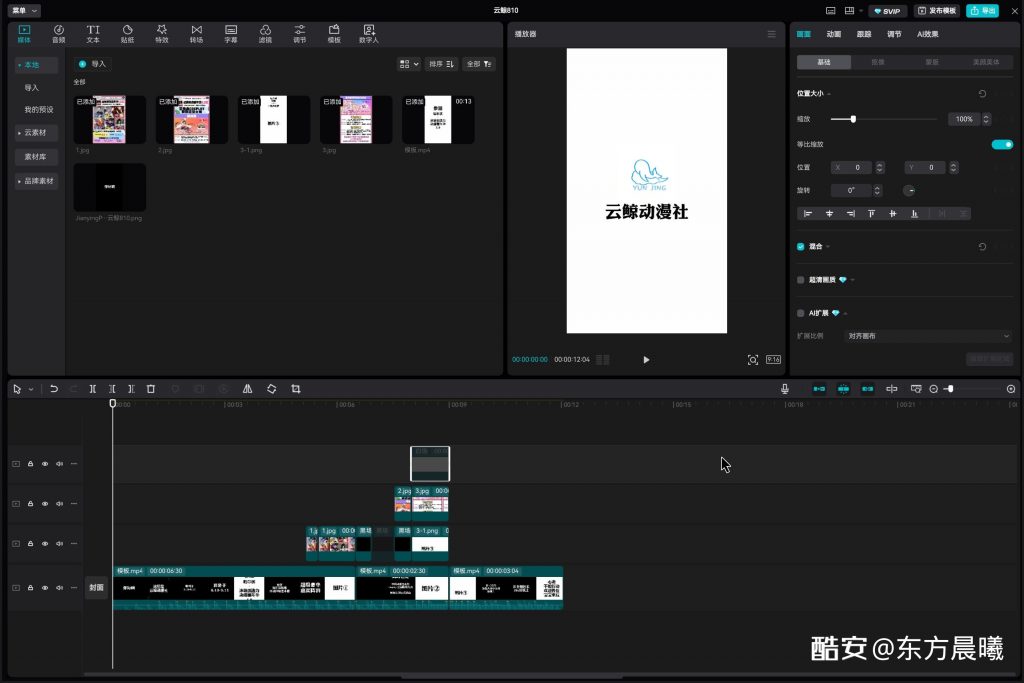Mute the main 模板.mp4 track

[x=59, y=588]
